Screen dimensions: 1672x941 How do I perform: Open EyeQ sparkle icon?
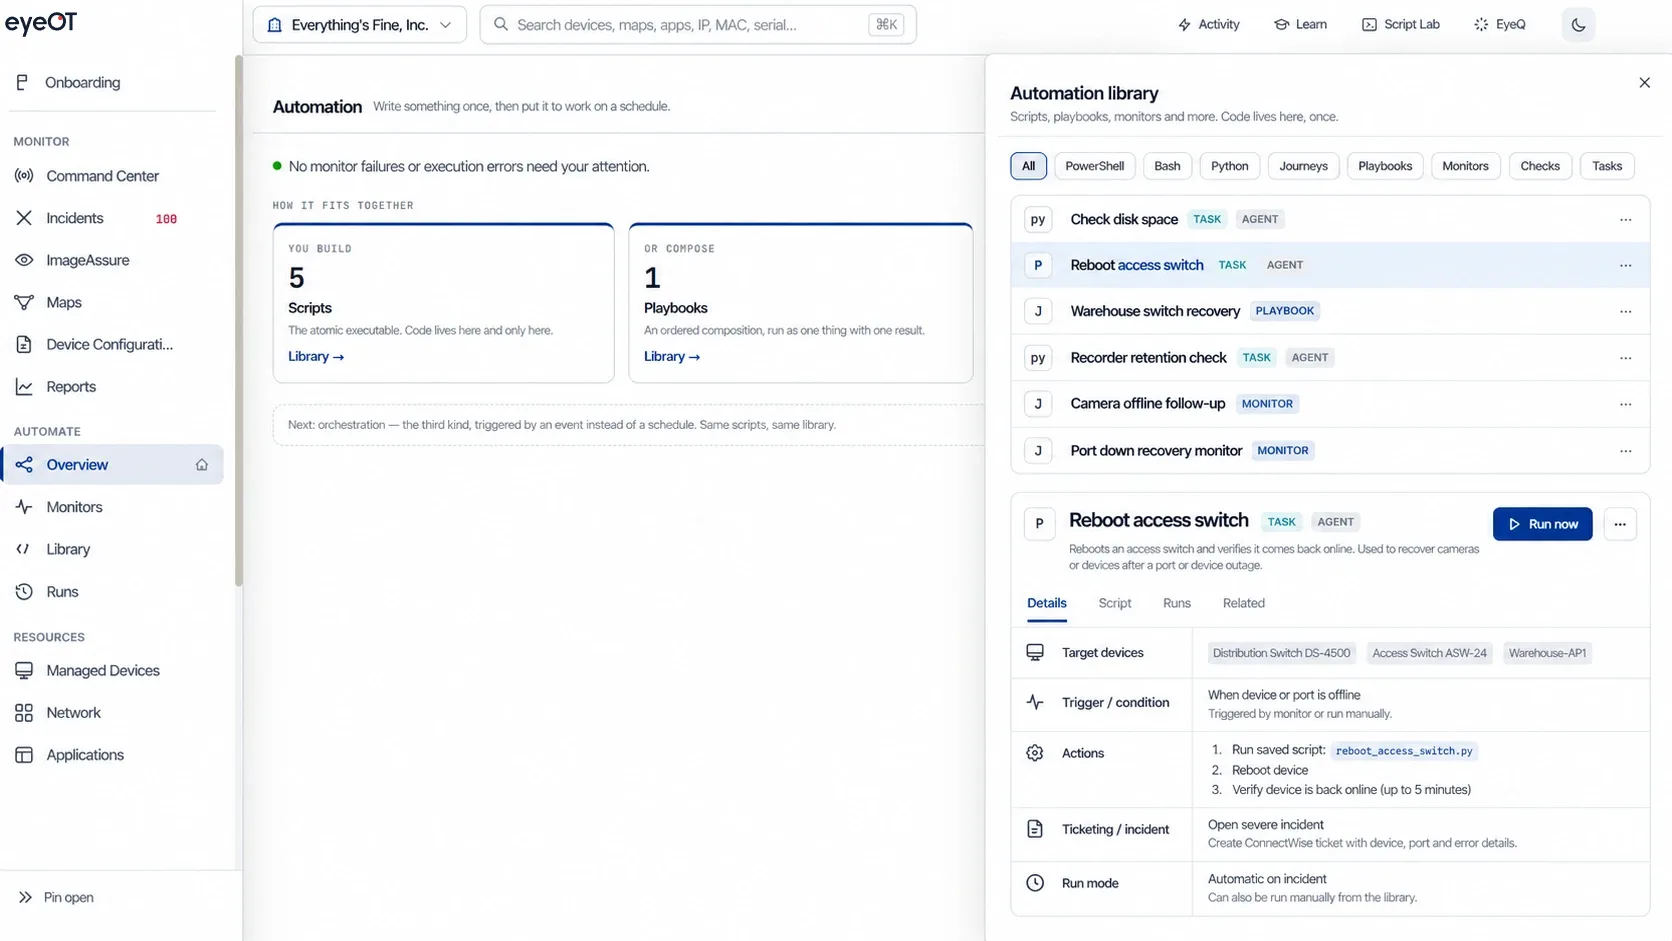(1481, 25)
